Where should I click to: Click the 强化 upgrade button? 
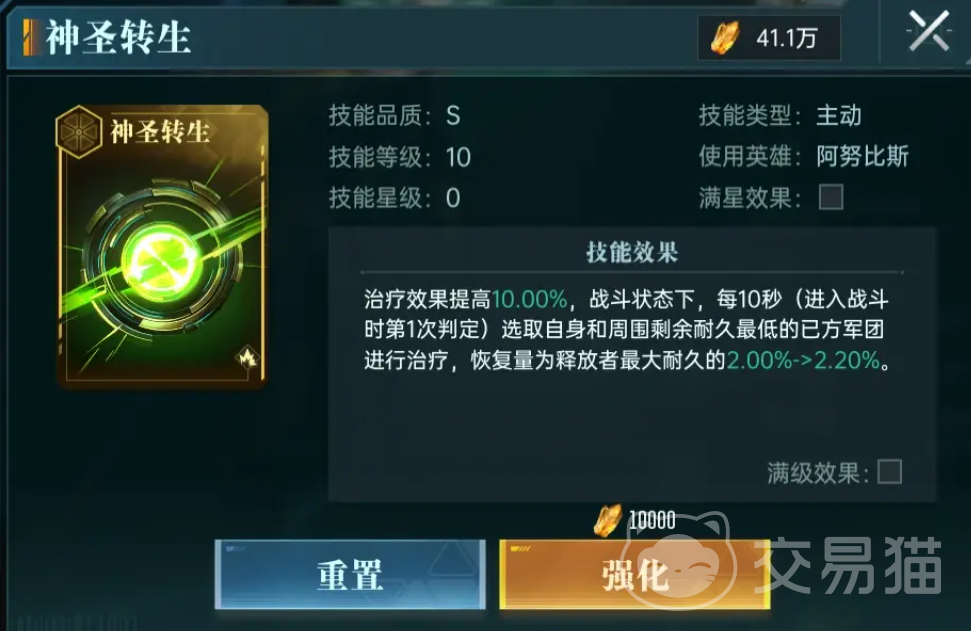click(x=635, y=575)
